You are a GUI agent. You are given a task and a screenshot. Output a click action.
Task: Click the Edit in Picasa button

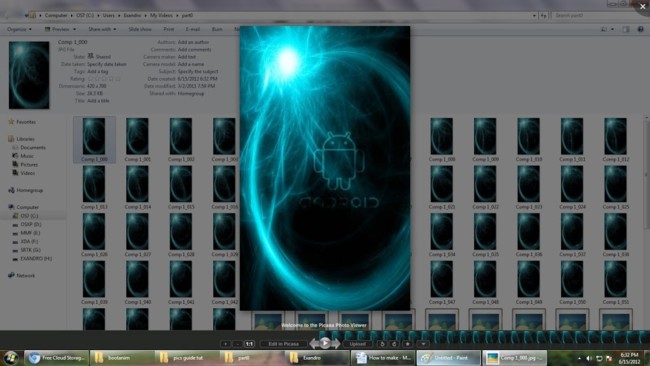coord(284,344)
